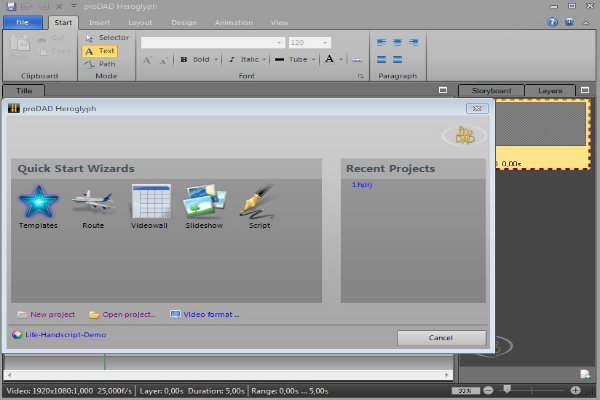Viewport: 600px width, 400px height.
Task: Open the File menu
Action: pos(23,23)
